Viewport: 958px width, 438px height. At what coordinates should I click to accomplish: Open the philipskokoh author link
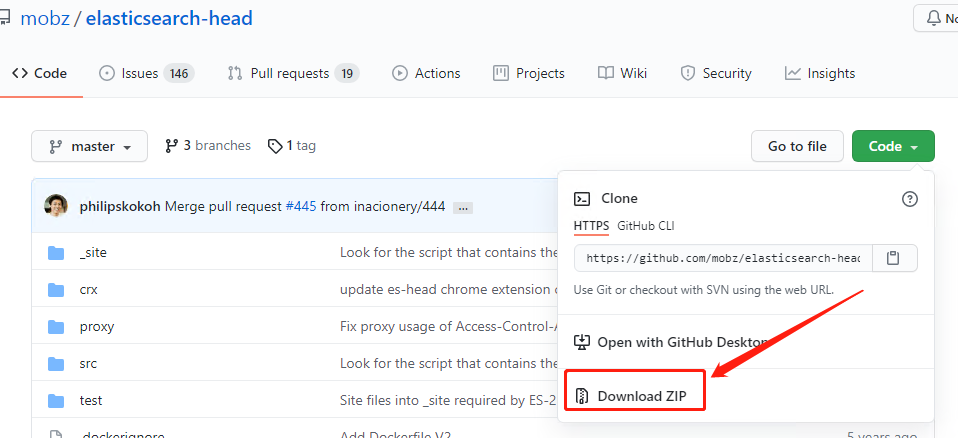click(x=120, y=206)
